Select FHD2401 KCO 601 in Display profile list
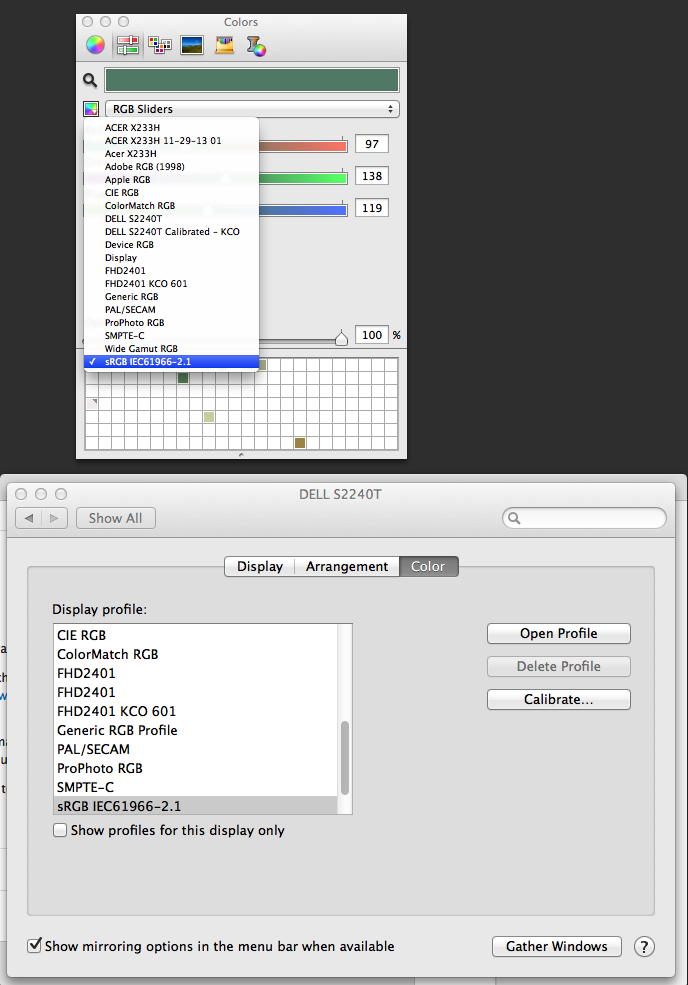This screenshot has height=985, width=688. click(196, 711)
